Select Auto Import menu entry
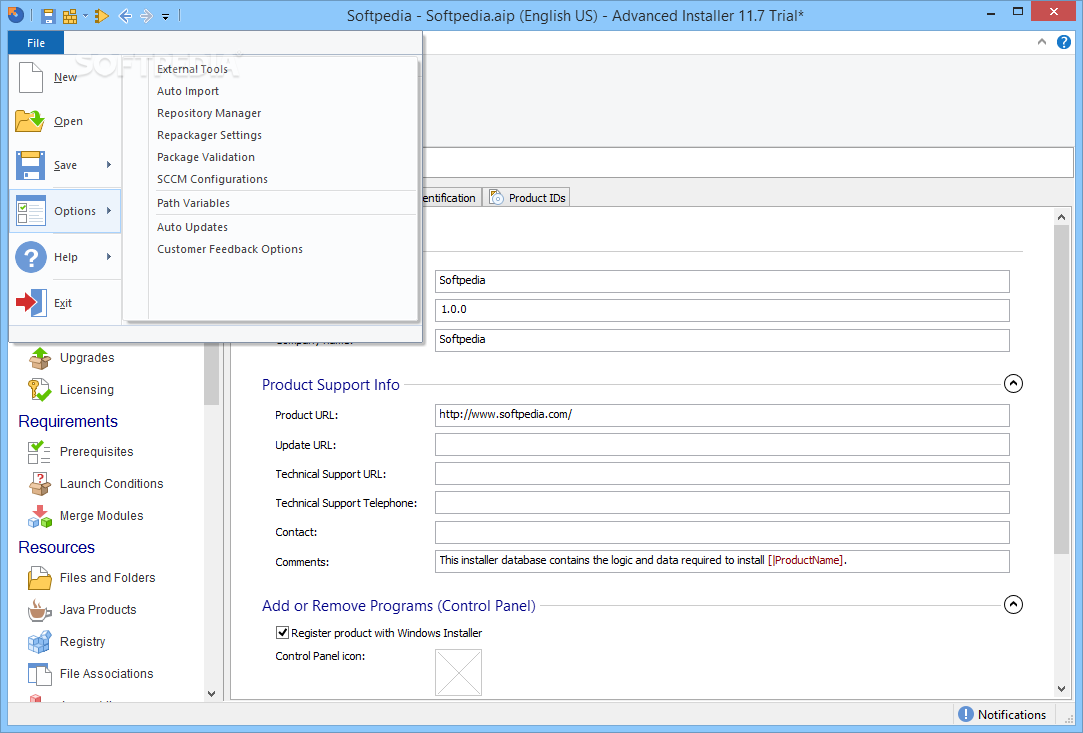Viewport: 1083px width, 733px height. click(188, 91)
